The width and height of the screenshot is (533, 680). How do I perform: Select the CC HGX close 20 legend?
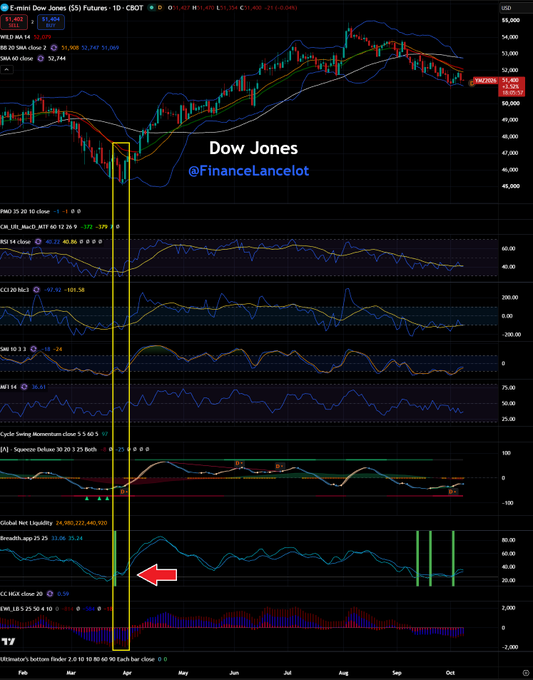point(21,594)
